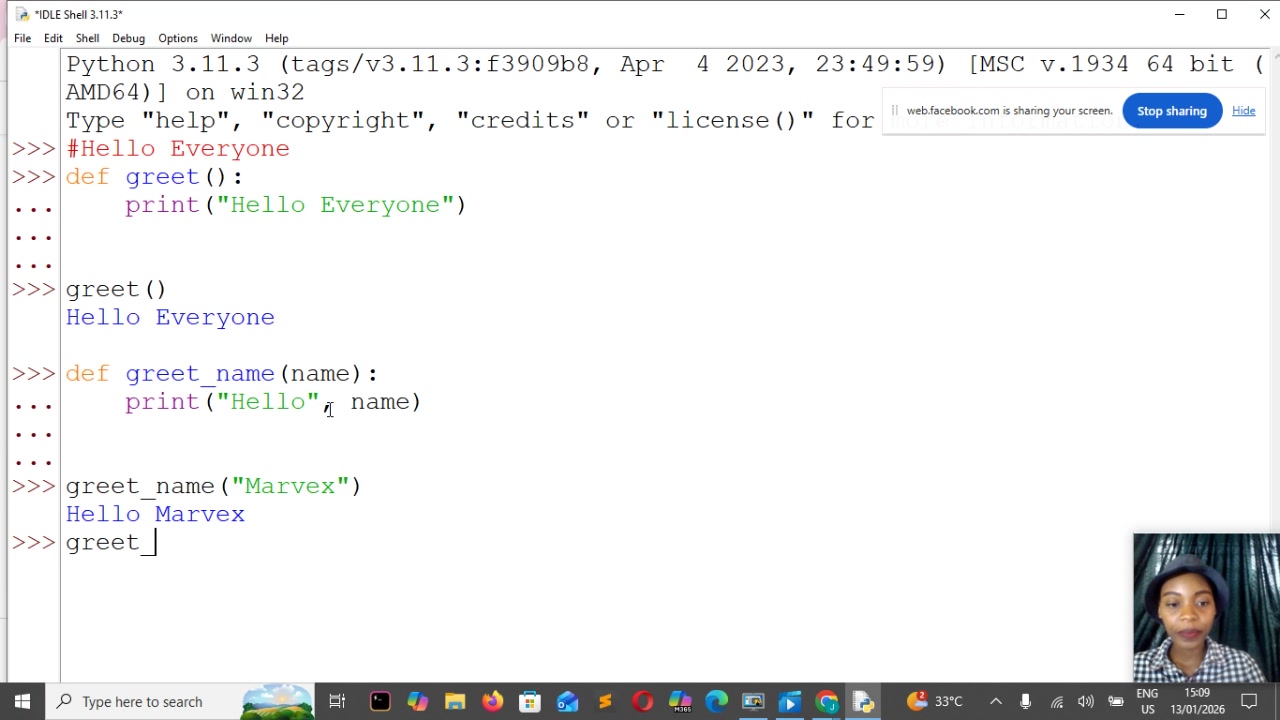Open the Debug menu
Viewport: 1280px width, 720px height.
point(128,38)
